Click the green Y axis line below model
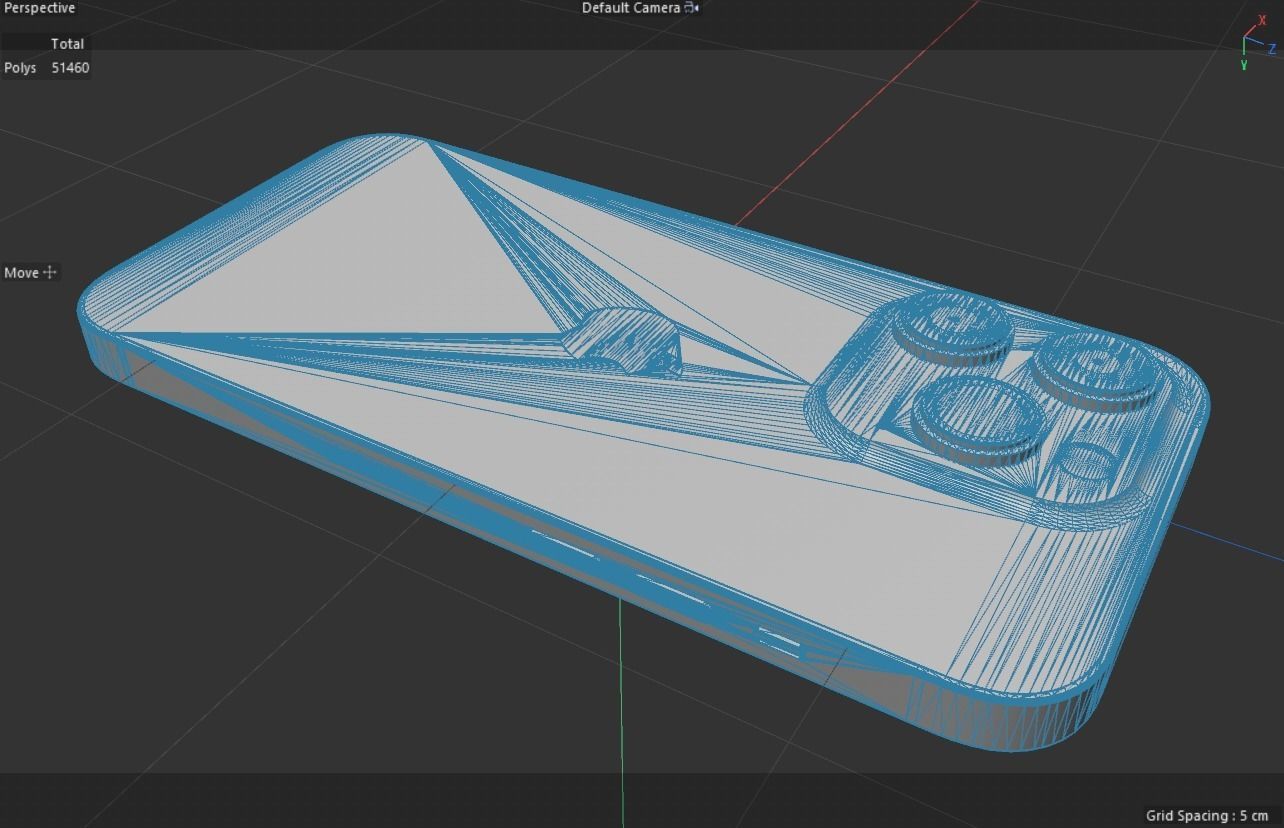Screen dimensions: 1284x828 coord(621,700)
